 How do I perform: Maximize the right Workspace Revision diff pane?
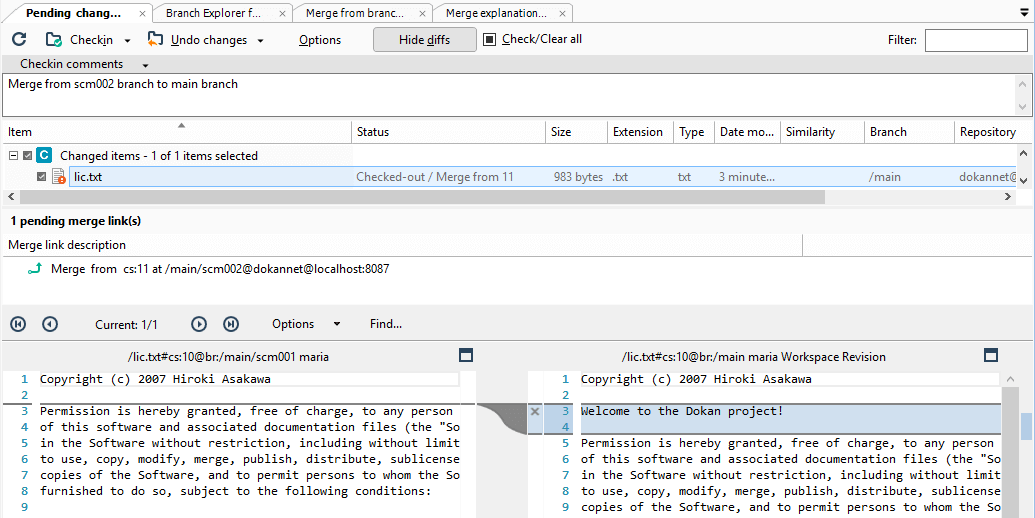point(991,356)
